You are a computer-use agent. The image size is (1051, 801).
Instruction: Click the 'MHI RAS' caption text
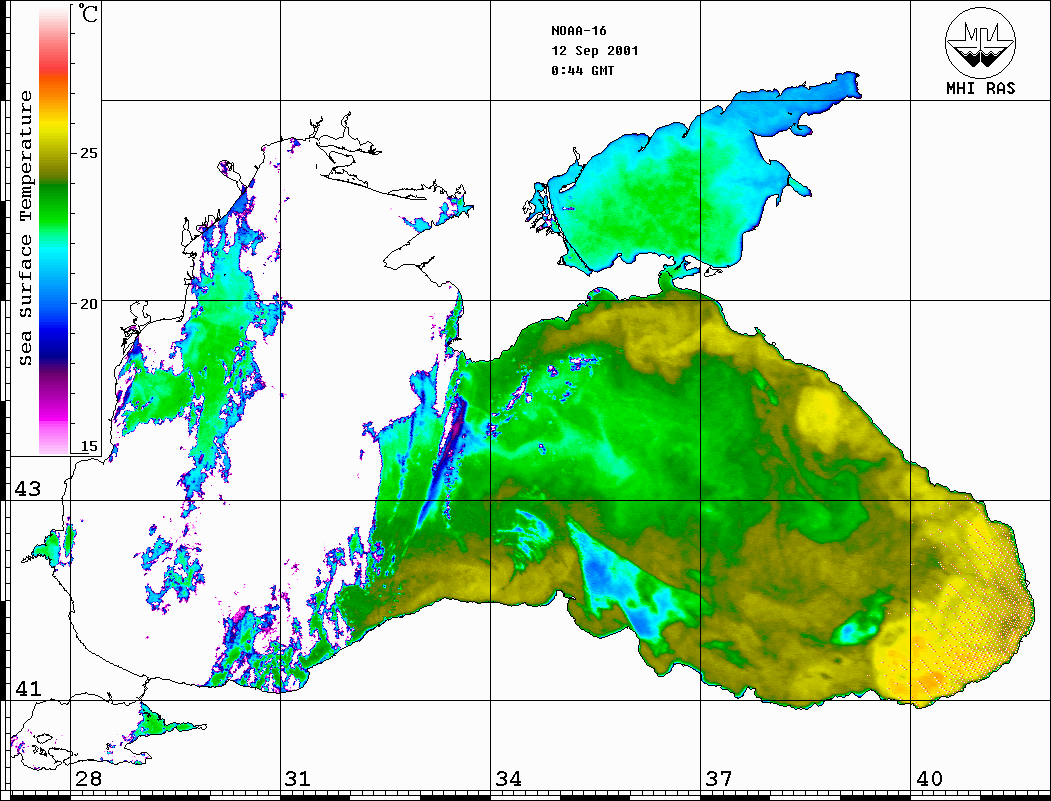click(x=980, y=88)
